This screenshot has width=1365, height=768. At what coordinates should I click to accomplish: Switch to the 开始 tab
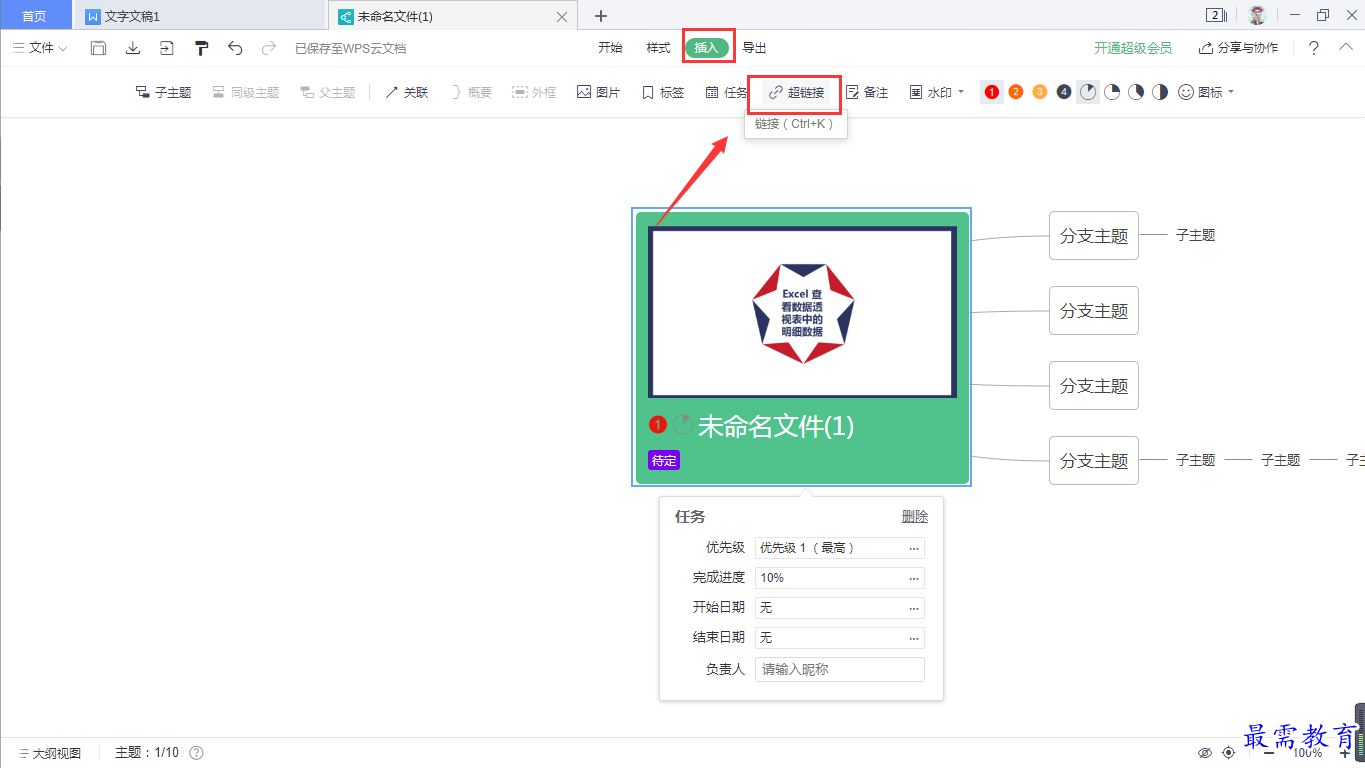[610, 48]
